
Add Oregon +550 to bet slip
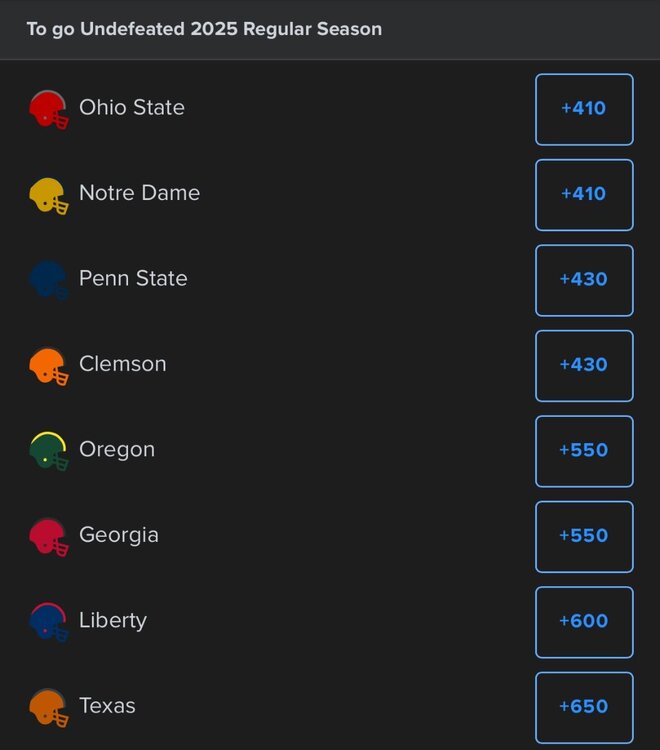point(584,451)
